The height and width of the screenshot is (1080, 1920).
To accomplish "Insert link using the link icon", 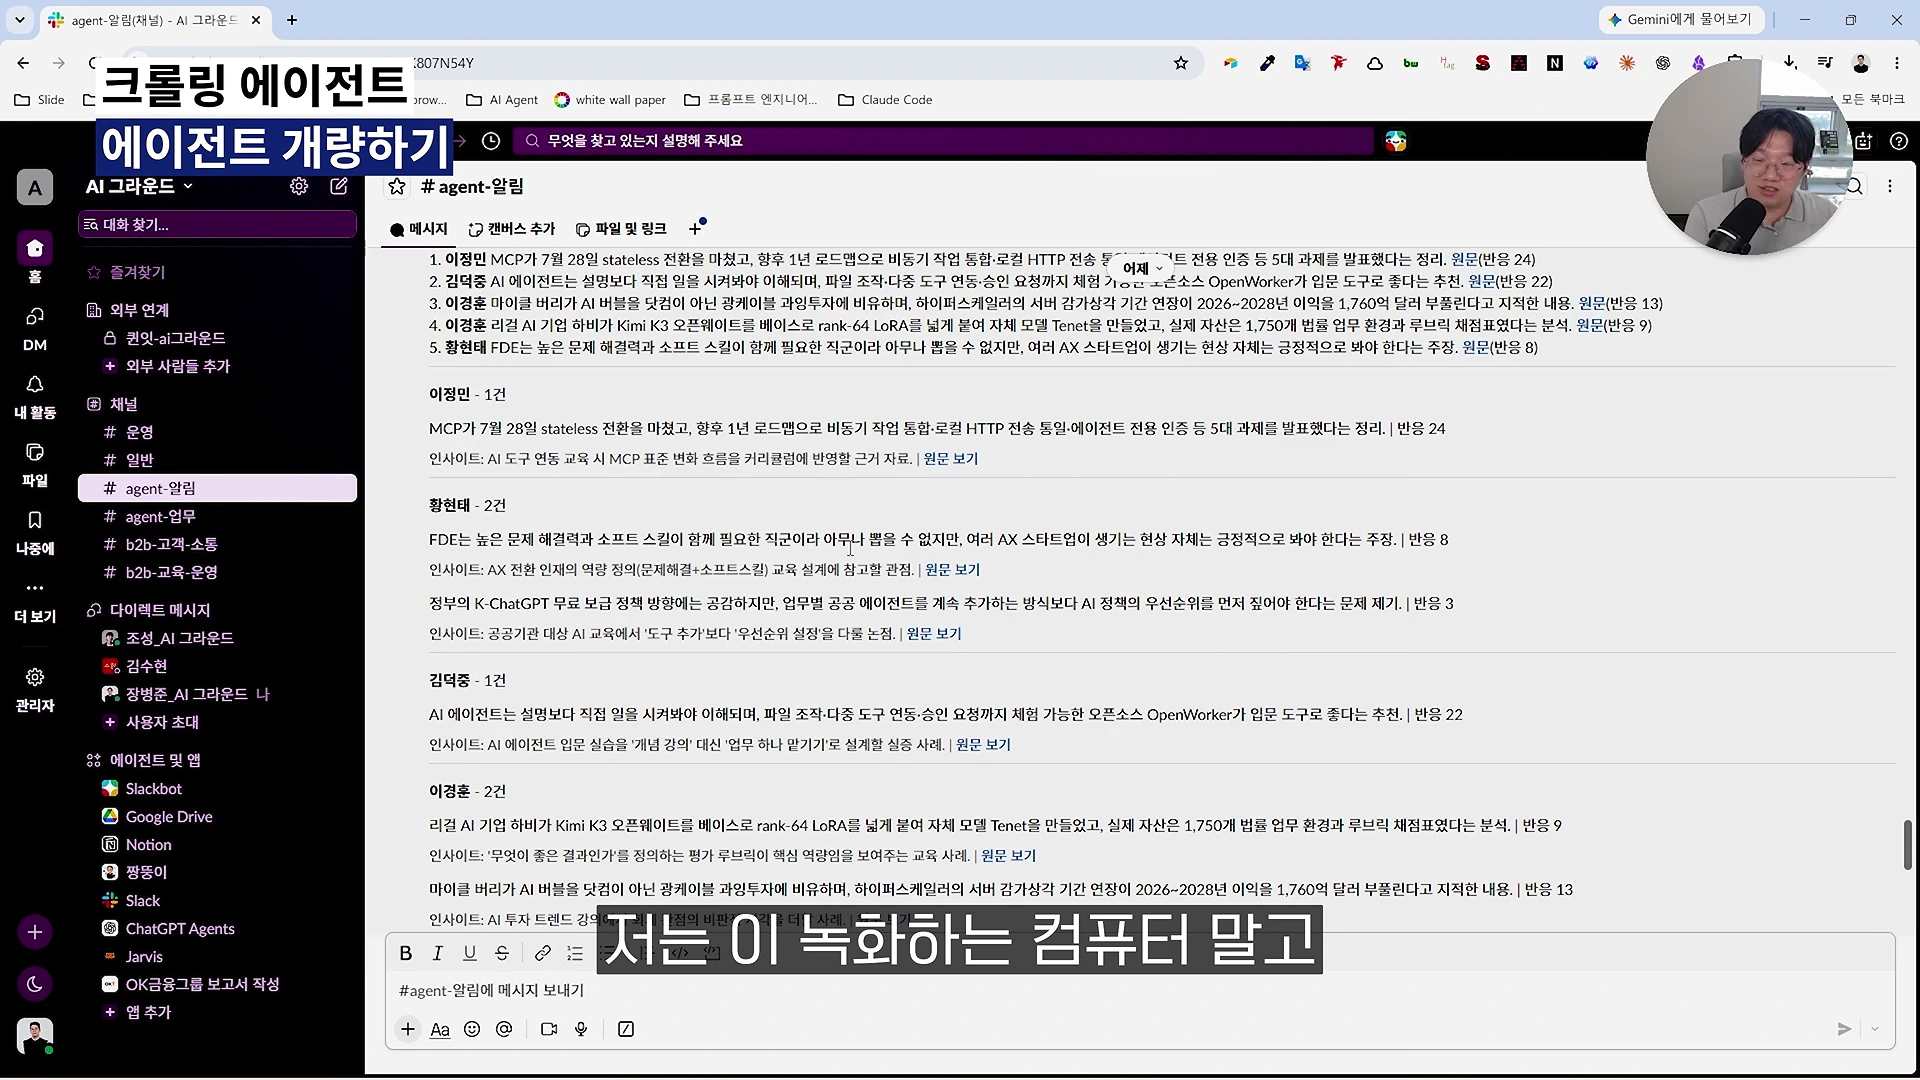I will (542, 953).
